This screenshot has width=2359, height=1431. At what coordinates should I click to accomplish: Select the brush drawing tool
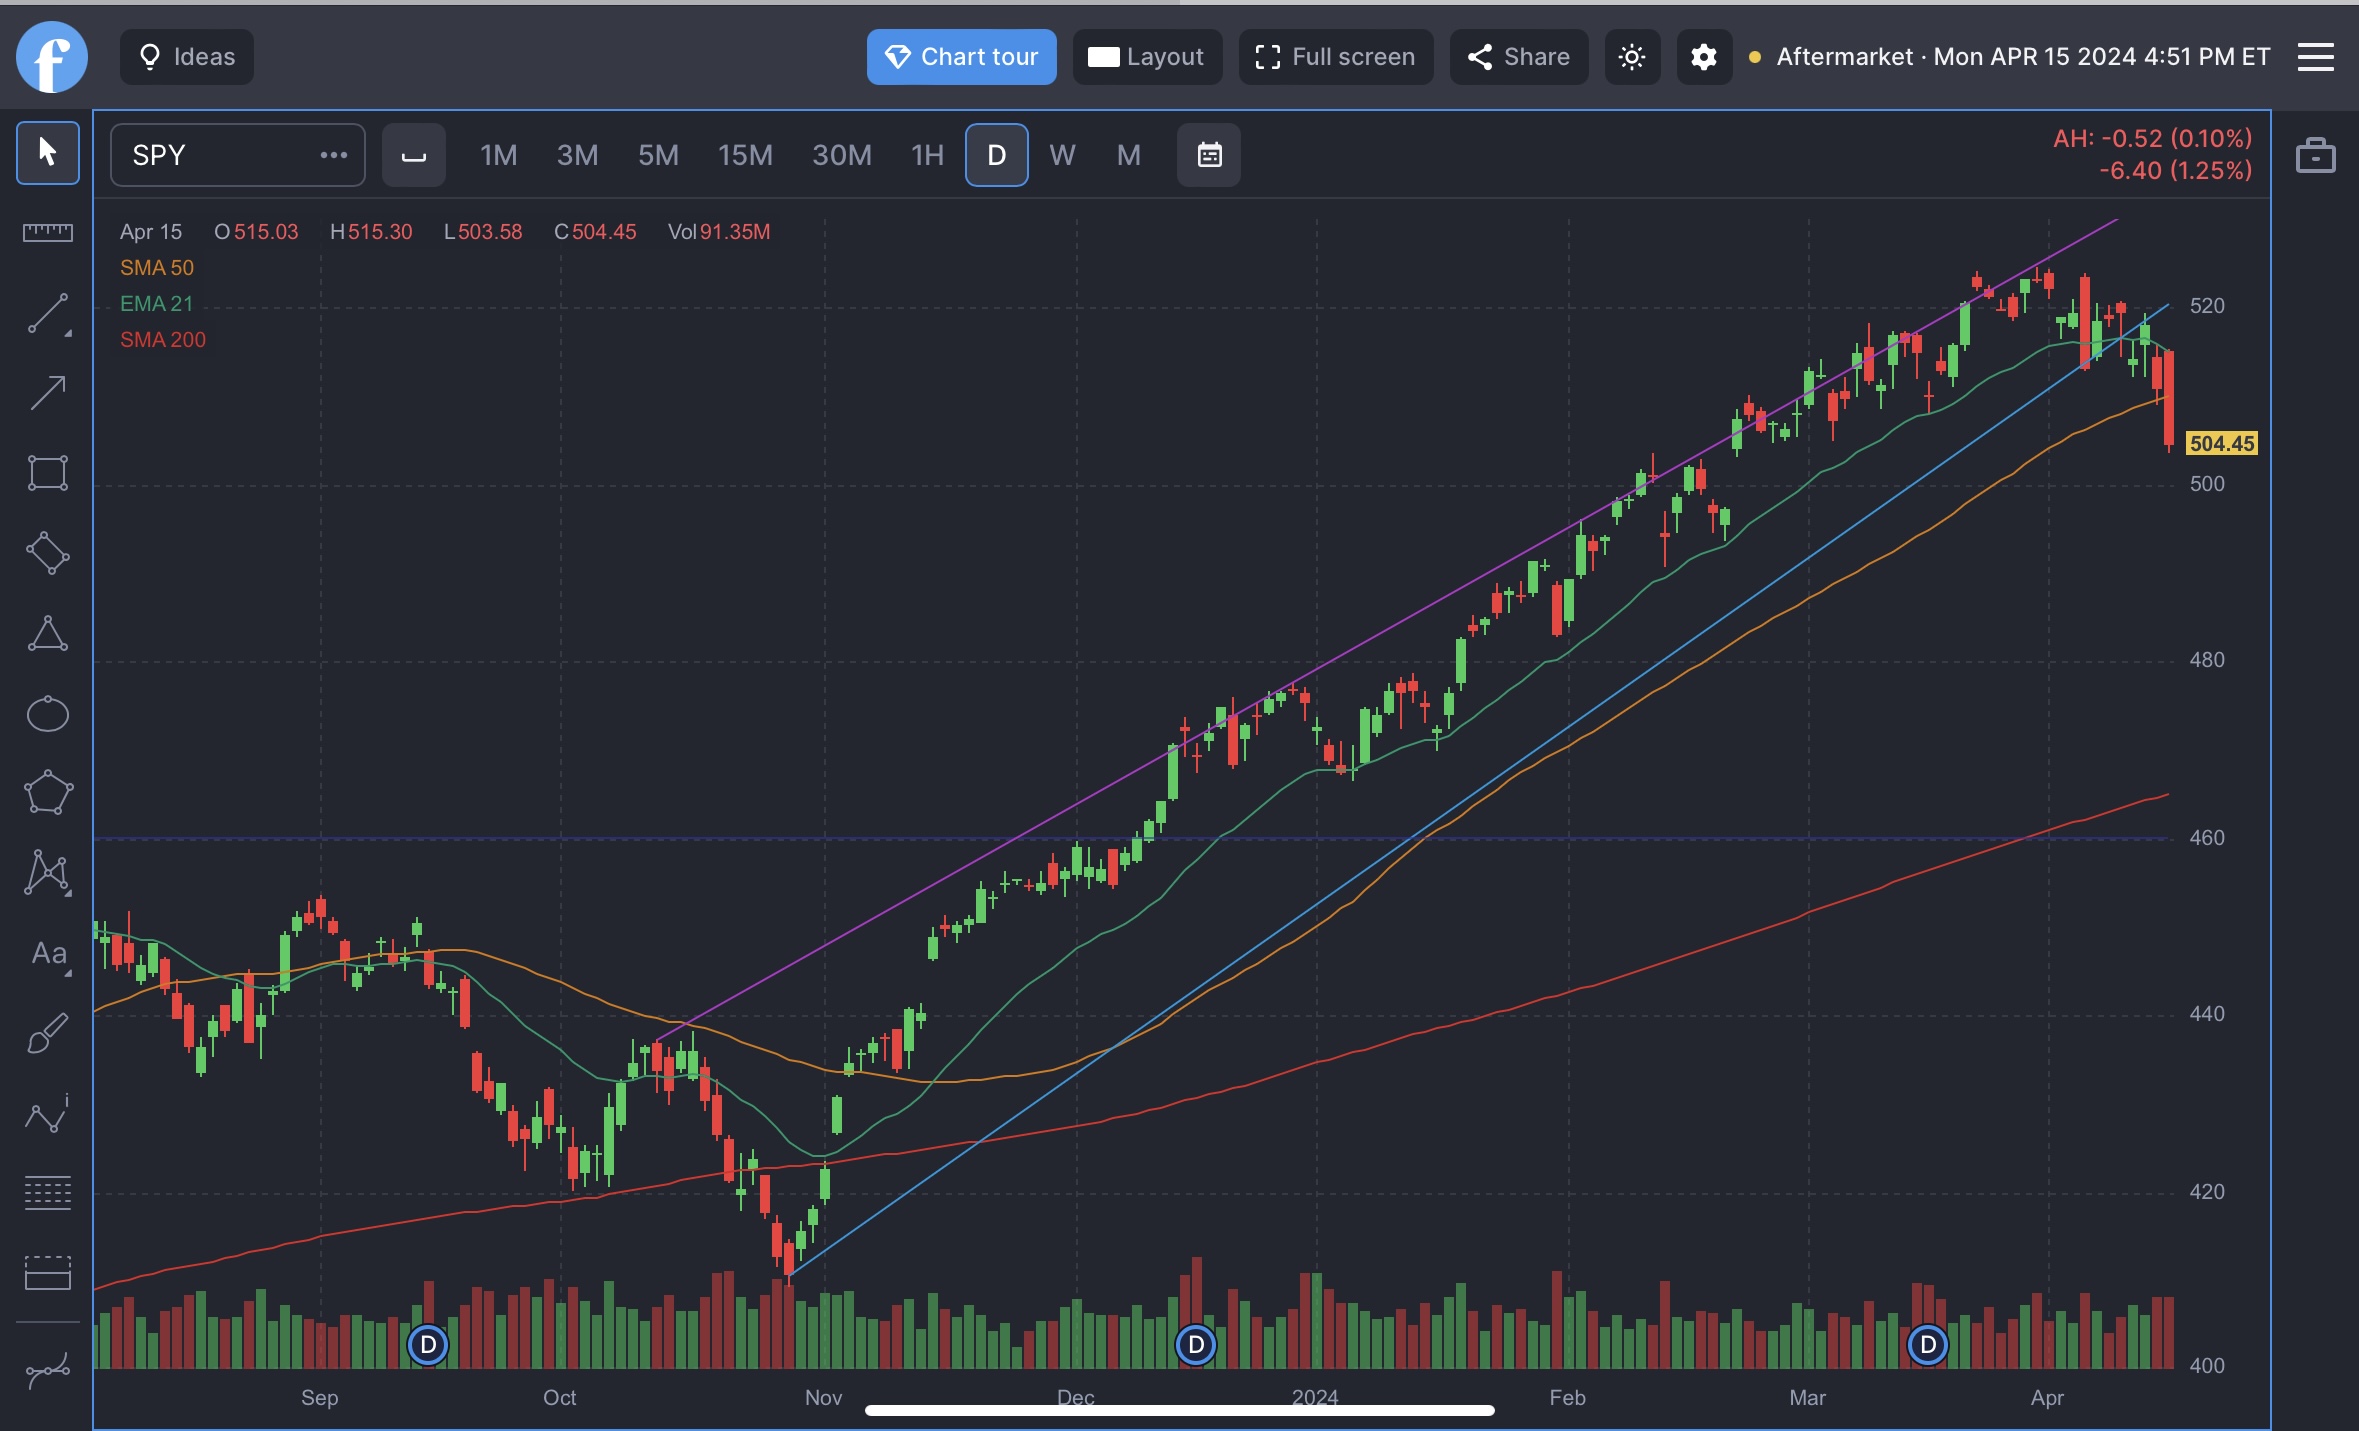47,1034
